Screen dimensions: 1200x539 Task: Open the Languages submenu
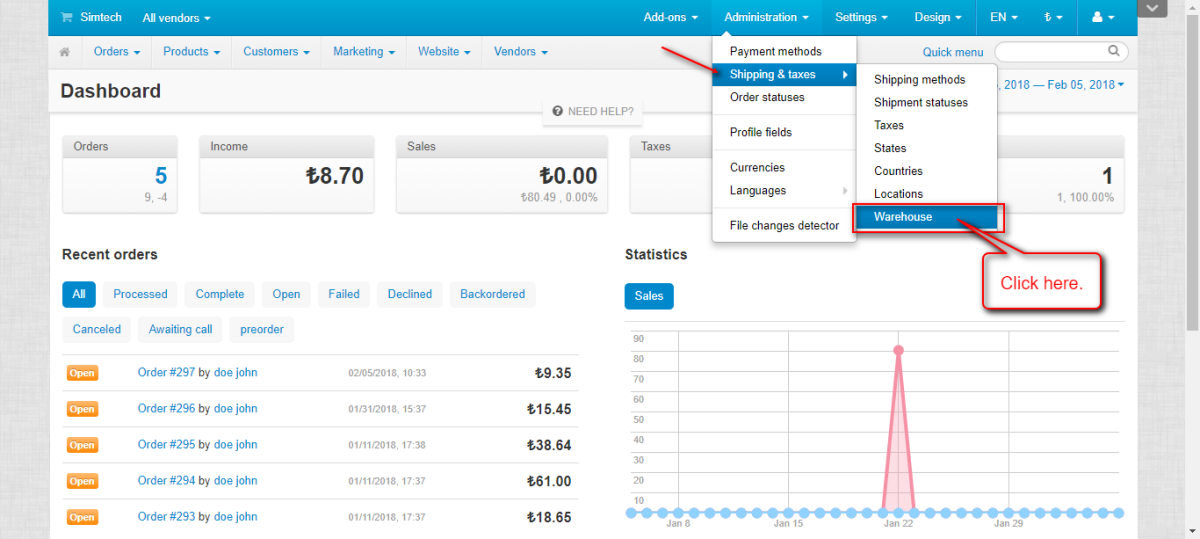784,191
